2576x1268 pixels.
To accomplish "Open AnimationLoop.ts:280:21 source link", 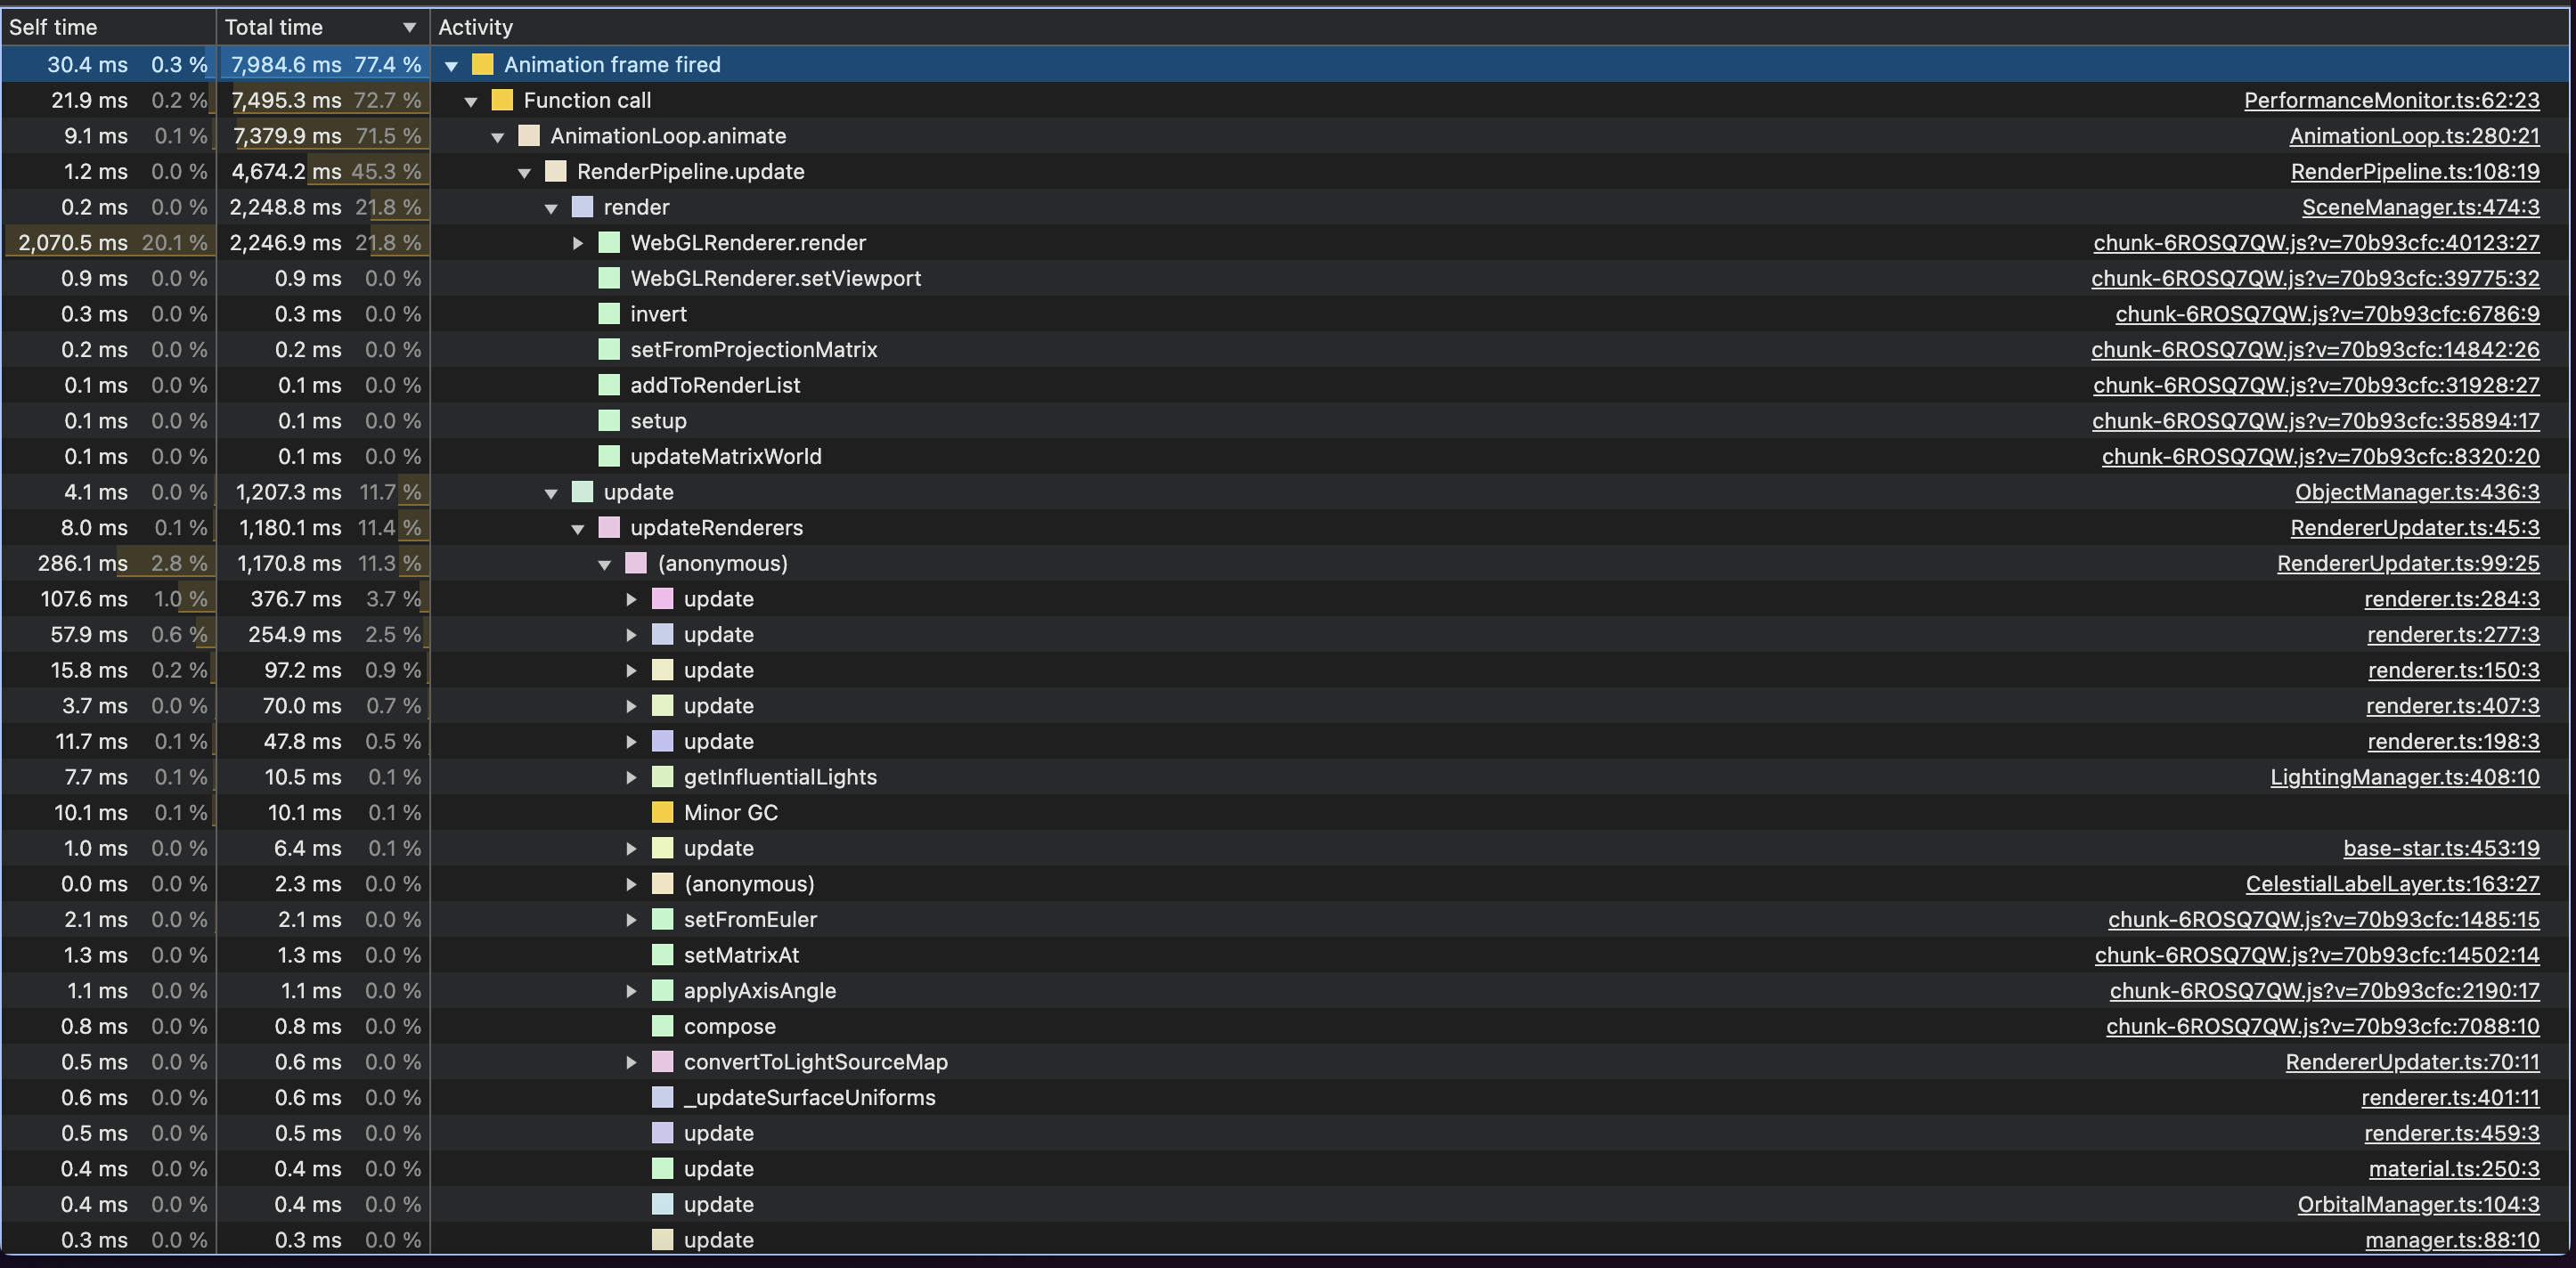I will (x=2414, y=136).
